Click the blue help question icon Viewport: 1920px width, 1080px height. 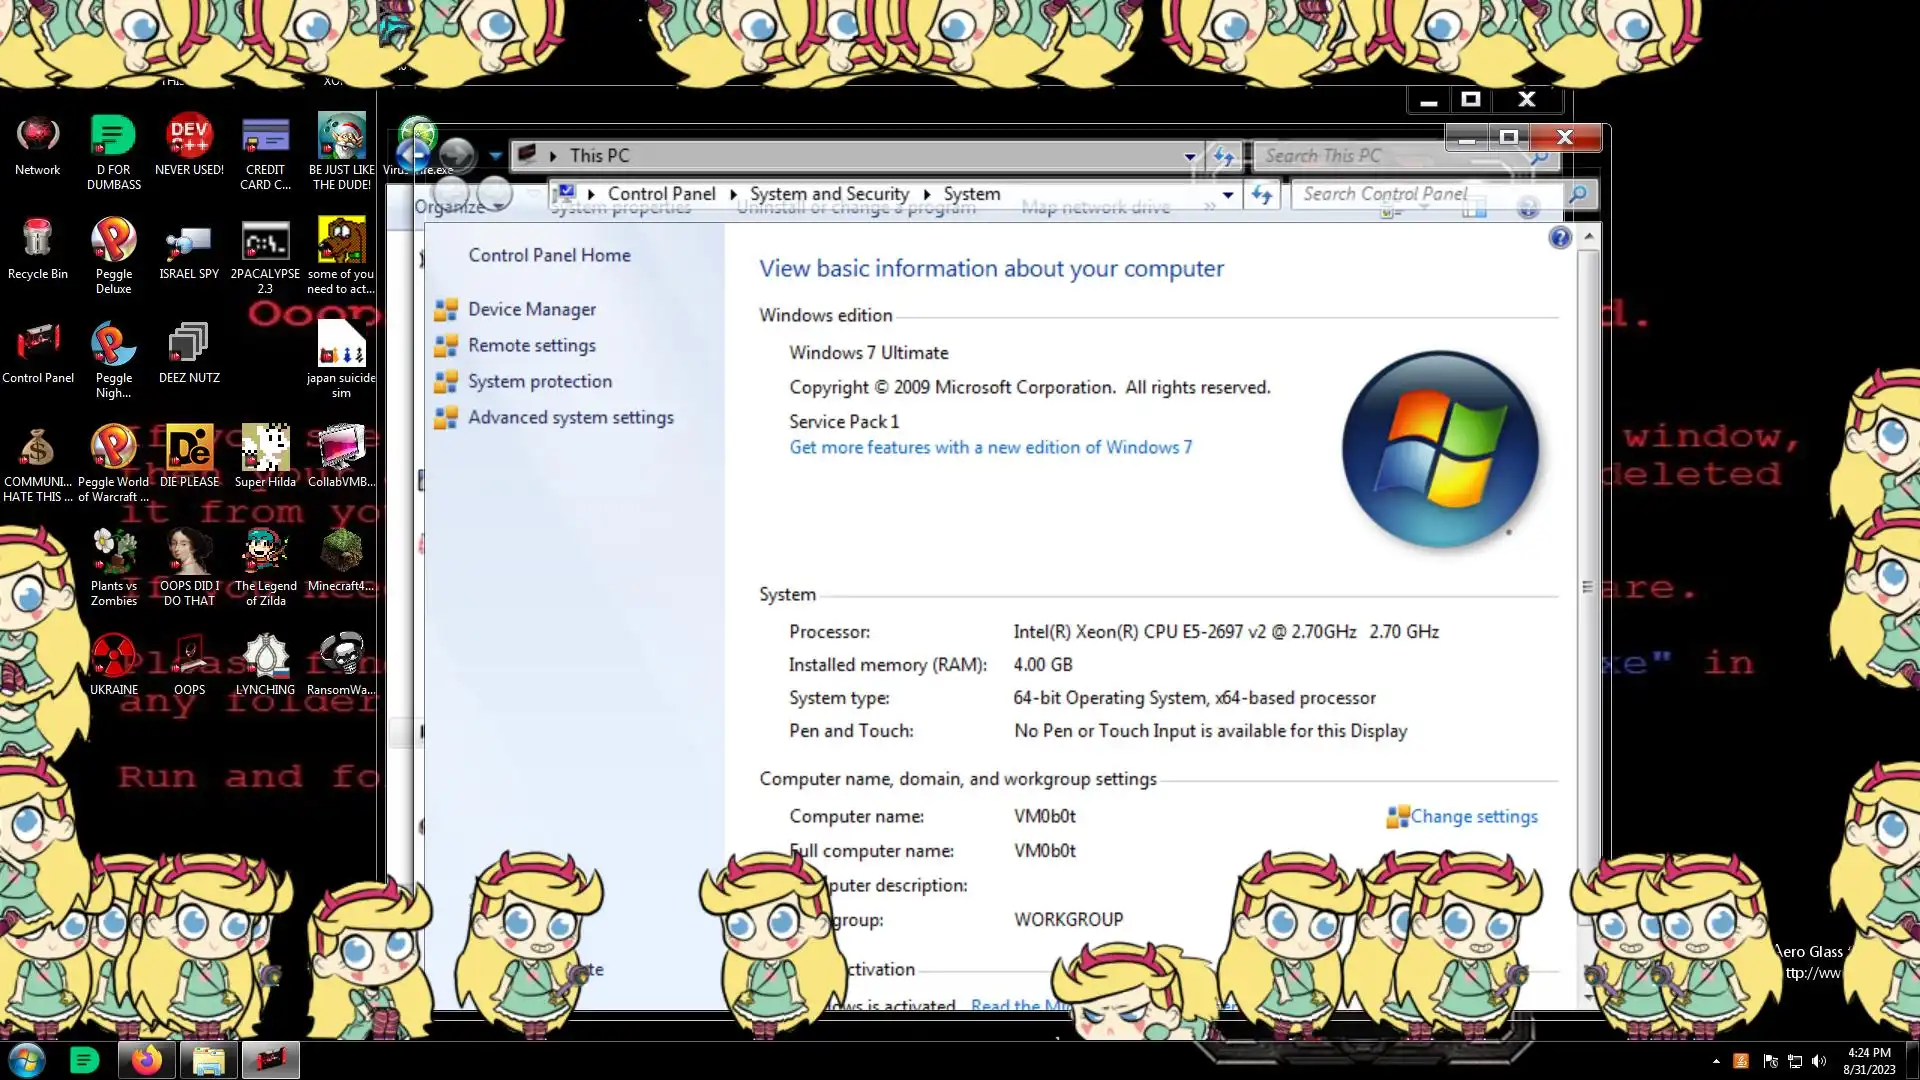click(x=1559, y=238)
